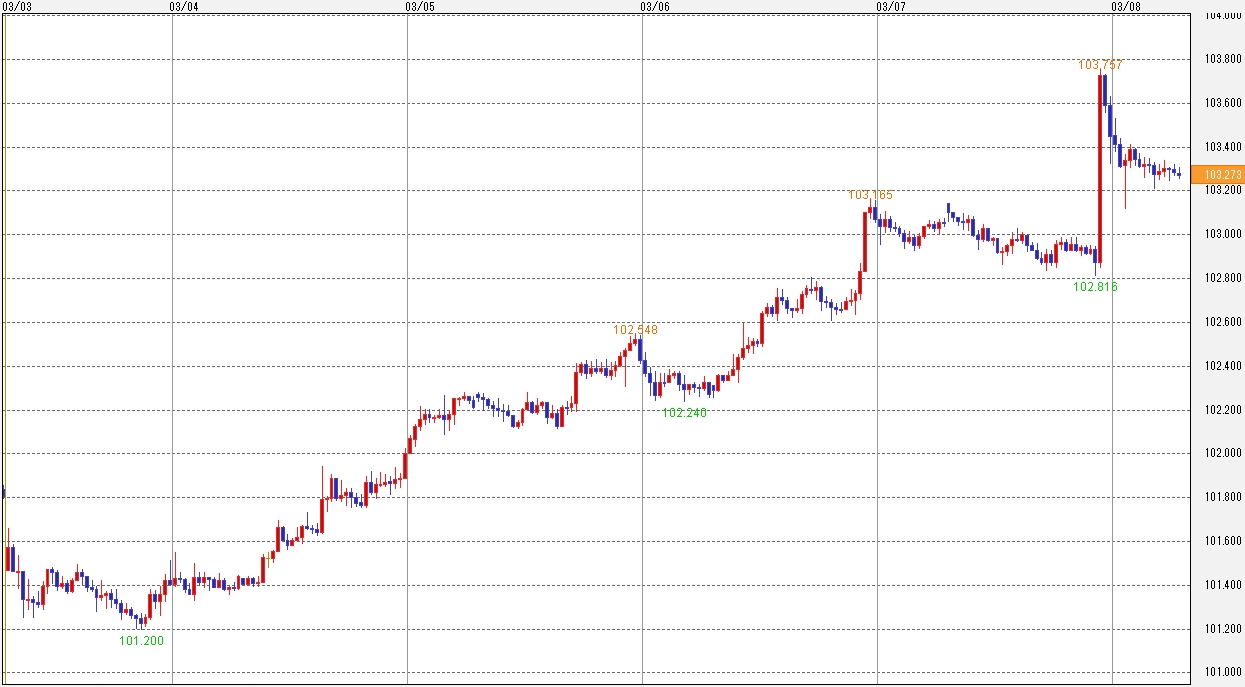Click the 101.000 price axis label

point(1223,672)
